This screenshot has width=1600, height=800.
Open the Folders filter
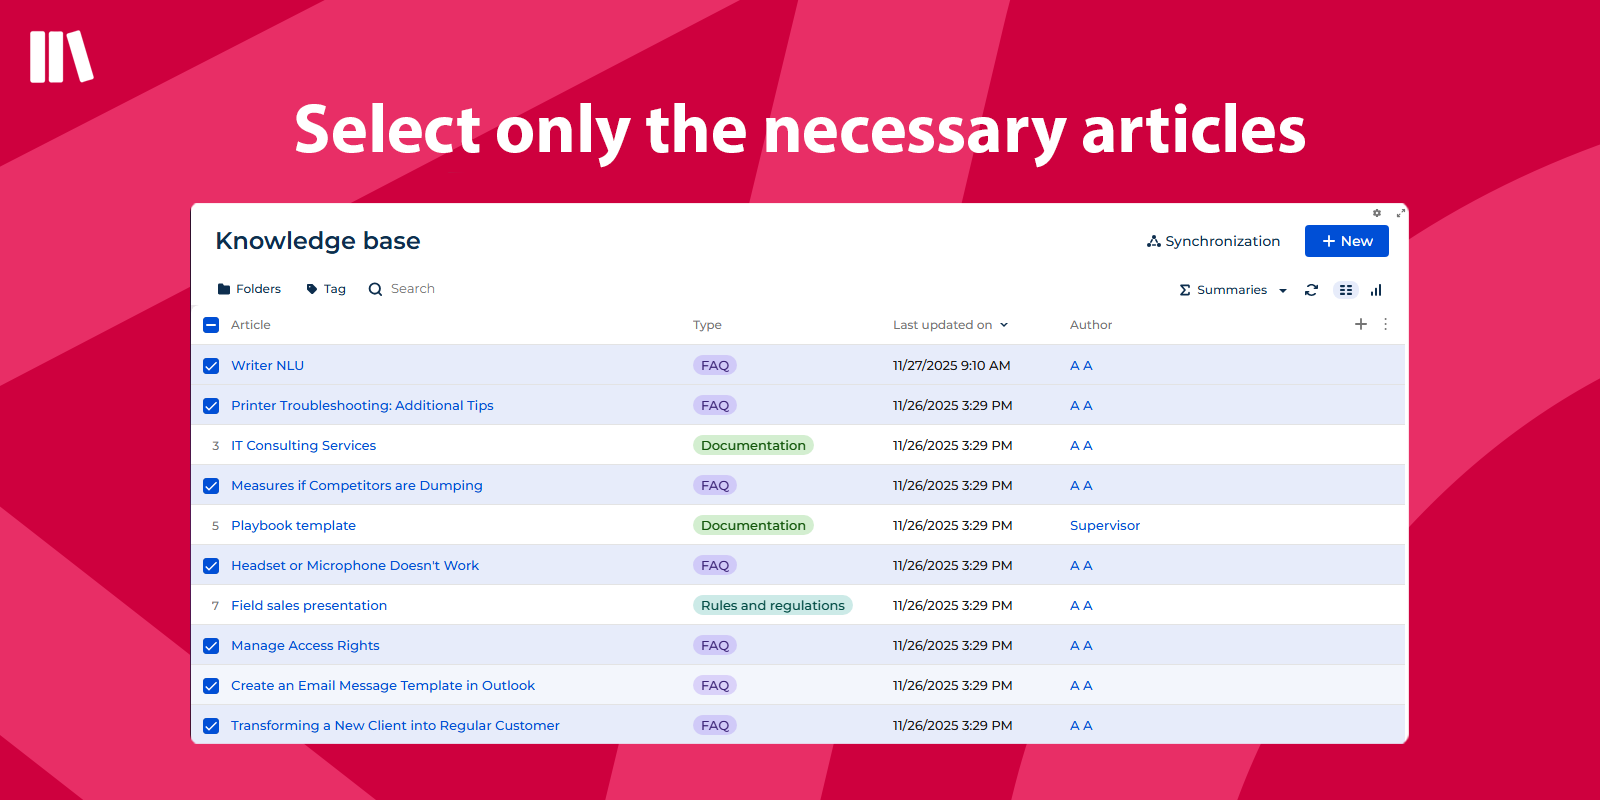tap(249, 289)
